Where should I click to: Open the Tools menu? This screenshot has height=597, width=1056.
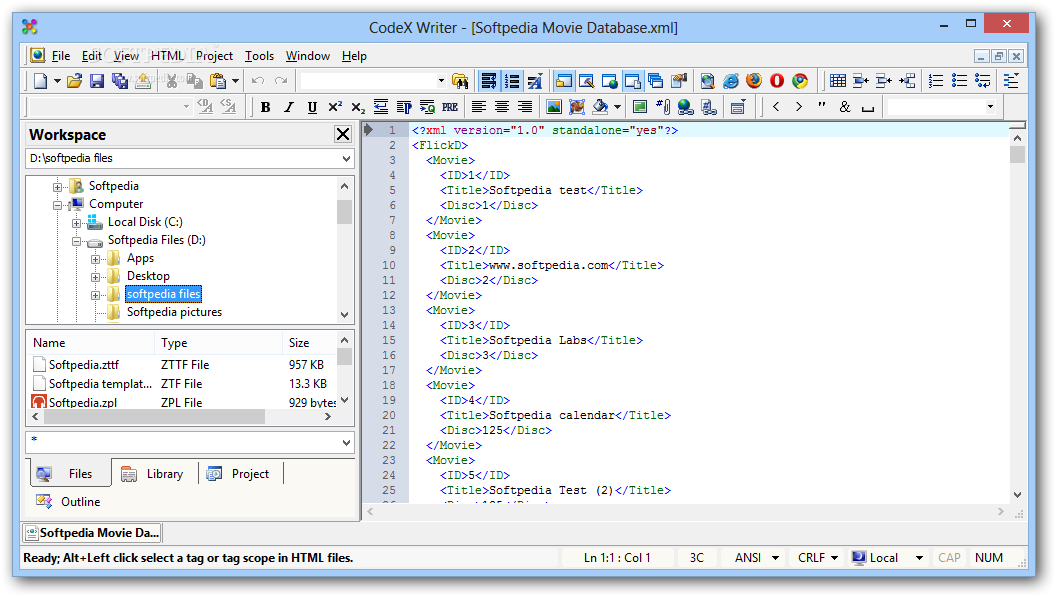[x=259, y=56]
